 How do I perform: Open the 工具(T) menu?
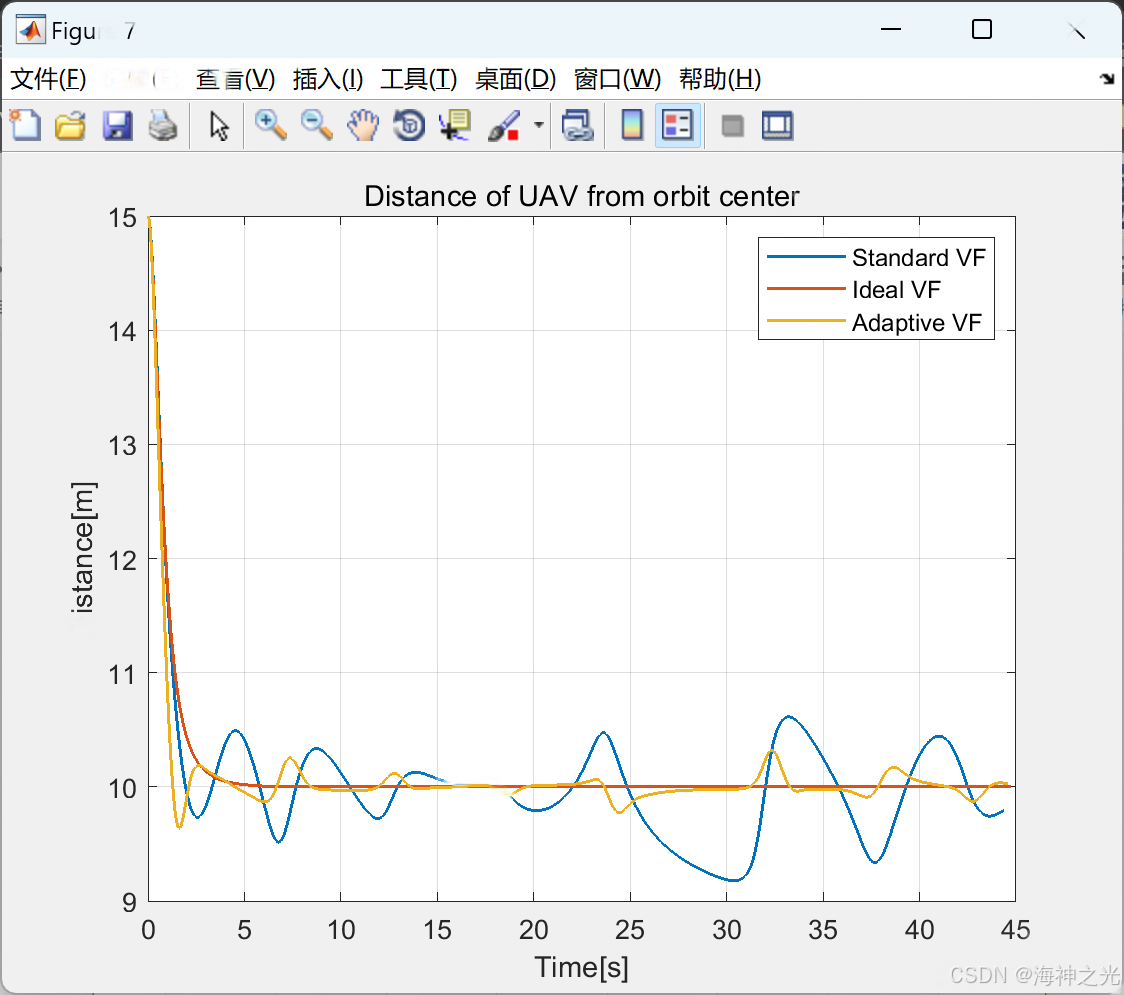tap(419, 79)
